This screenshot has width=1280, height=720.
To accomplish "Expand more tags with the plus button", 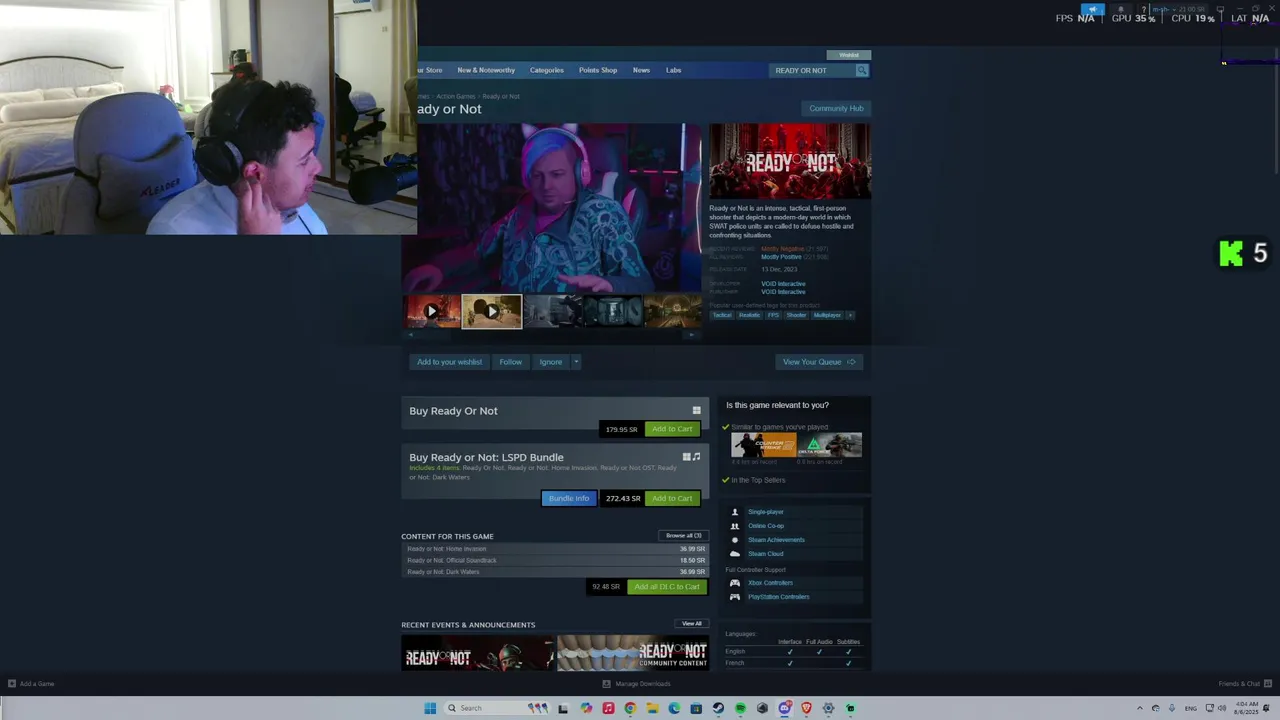I will (x=850, y=315).
